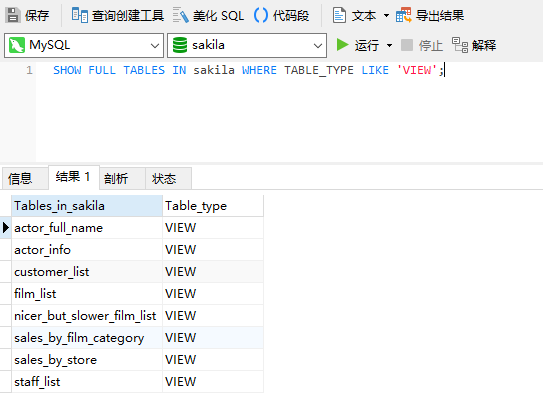This screenshot has width=543, height=398.
Task: Click the Beautify SQL icon
Action: click(x=180, y=15)
